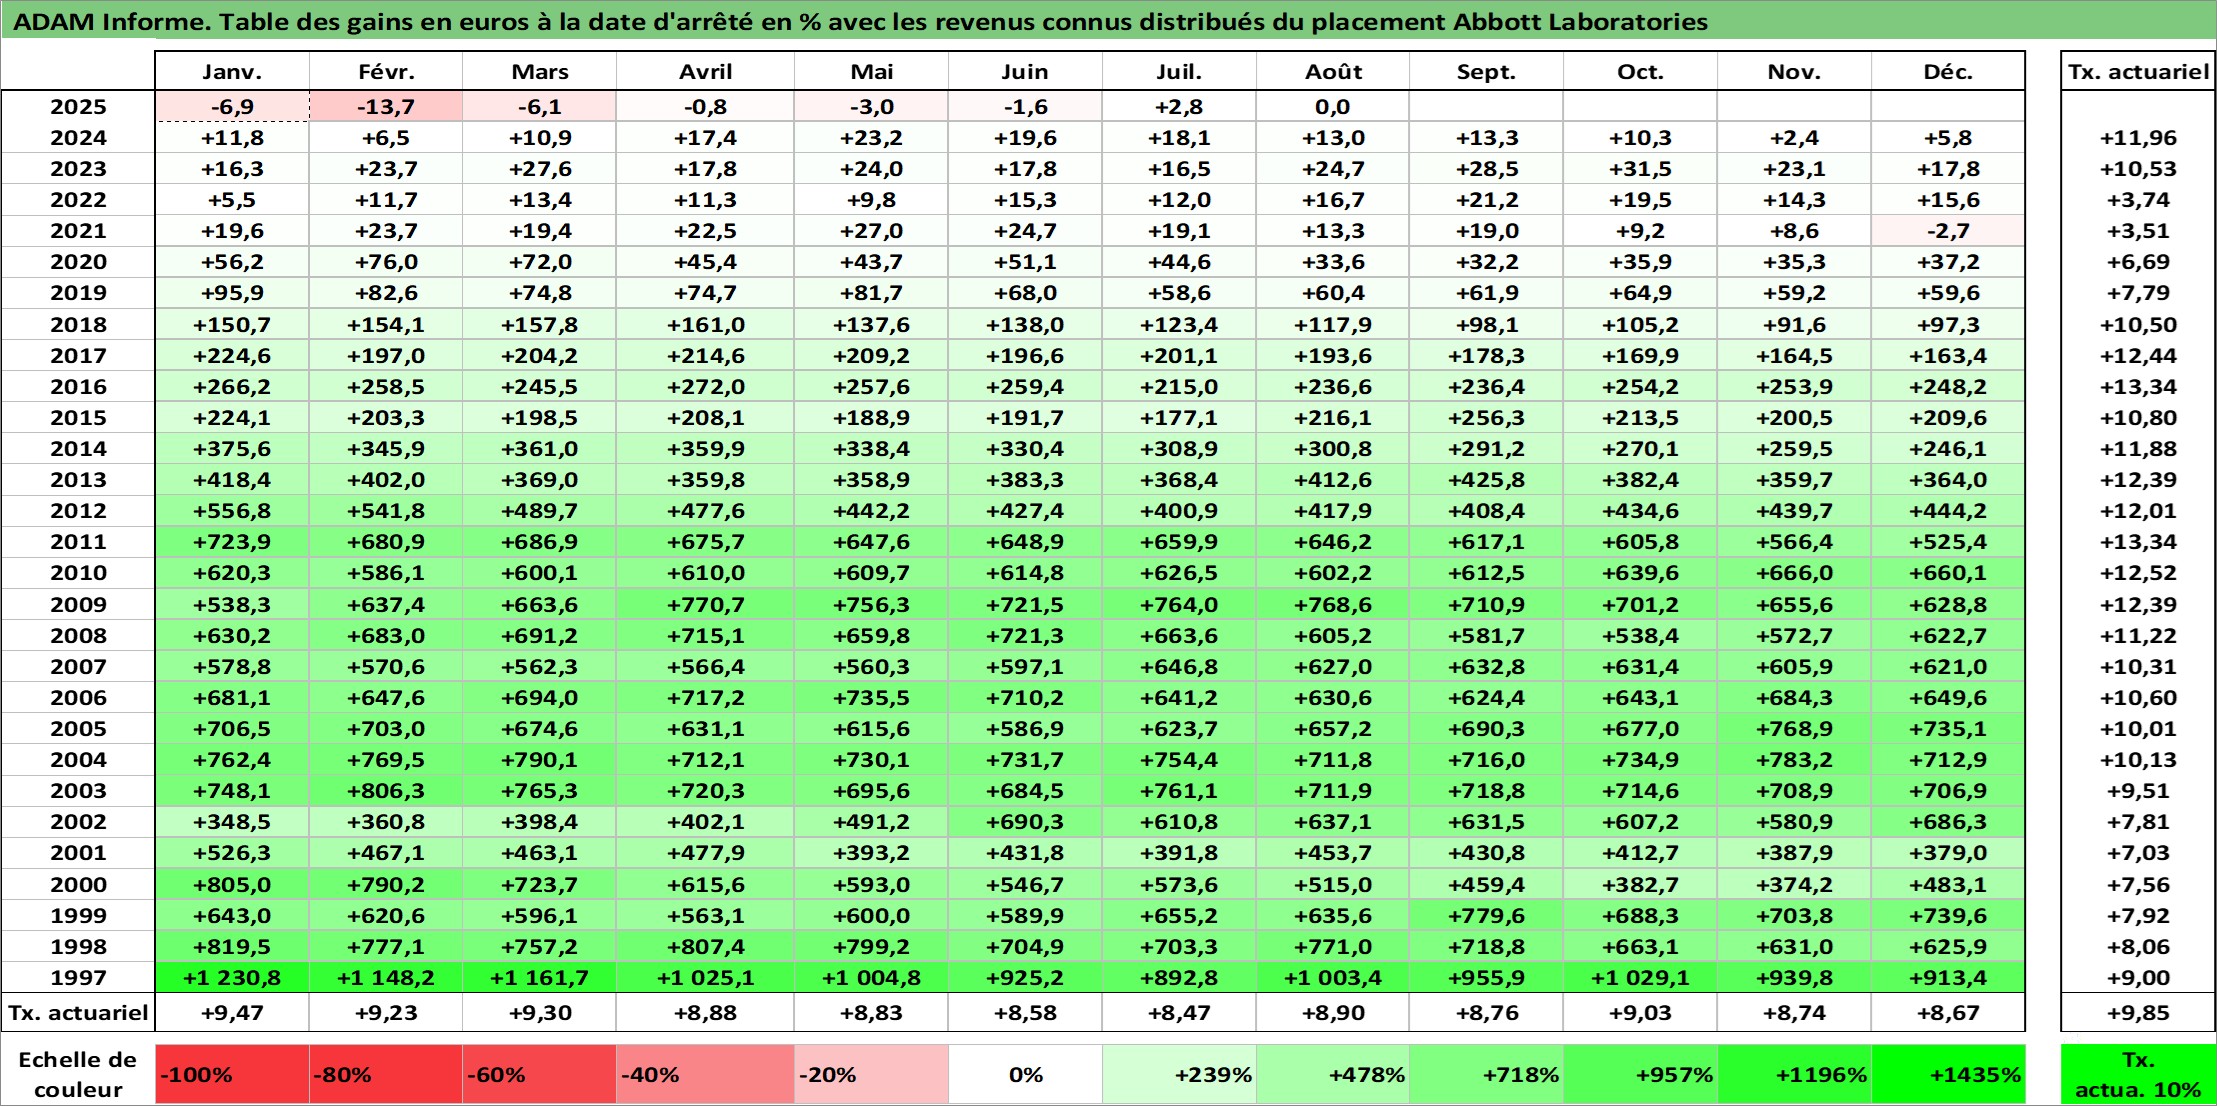Click the +11,96 actuarial rate for 2024
This screenshot has height=1106, width=2217.
coord(2138,138)
